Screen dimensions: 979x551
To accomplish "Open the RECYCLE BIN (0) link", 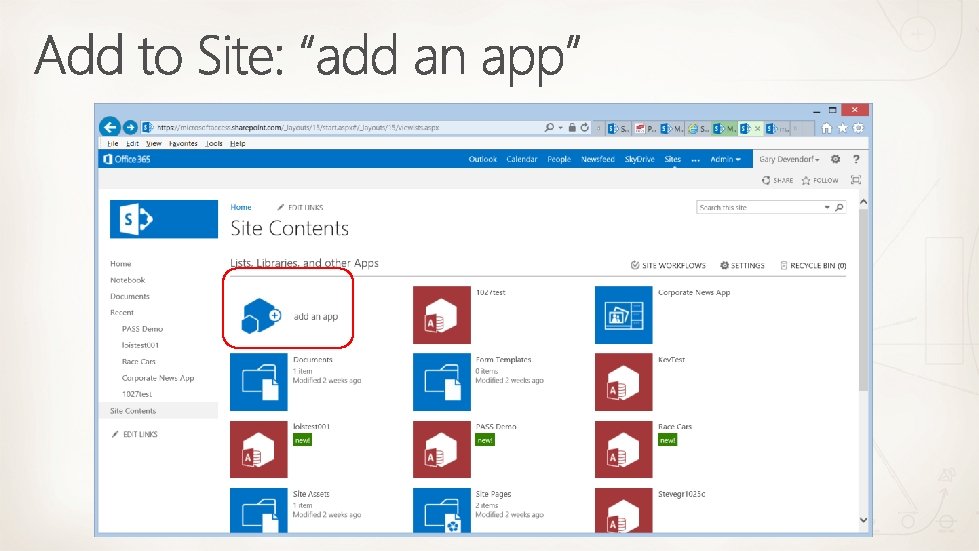I will coord(814,265).
